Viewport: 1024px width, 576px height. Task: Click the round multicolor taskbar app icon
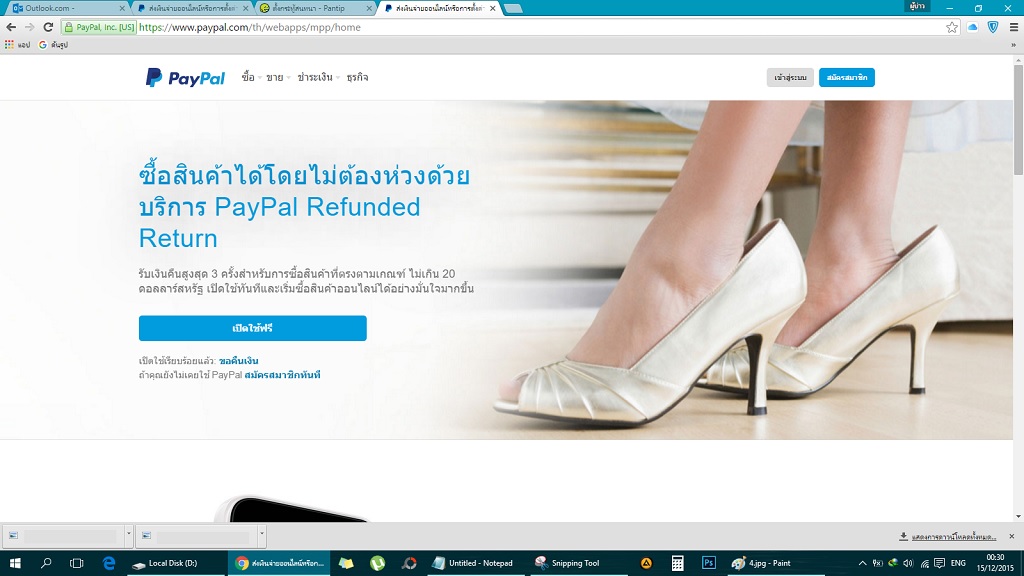click(x=409, y=563)
